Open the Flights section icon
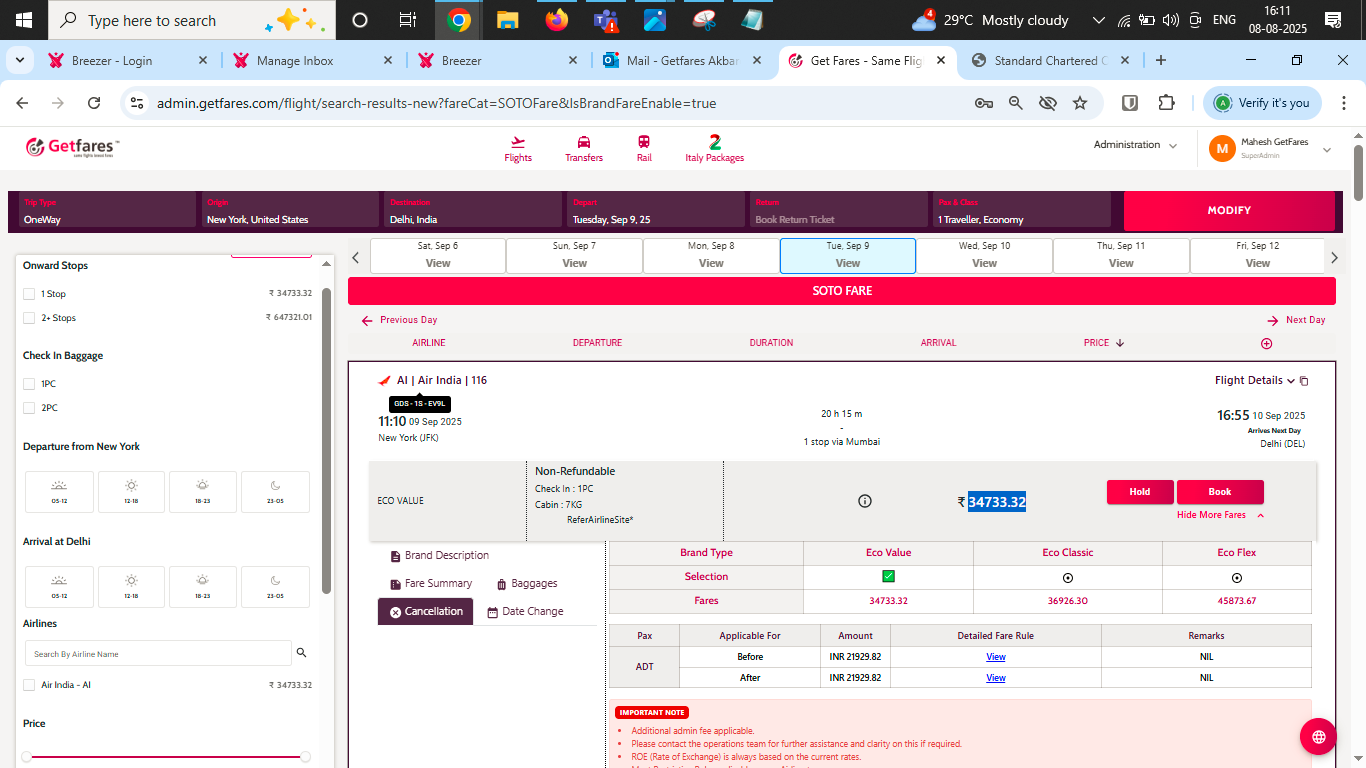Screen dimensions: 1366x768 click(x=518, y=142)
